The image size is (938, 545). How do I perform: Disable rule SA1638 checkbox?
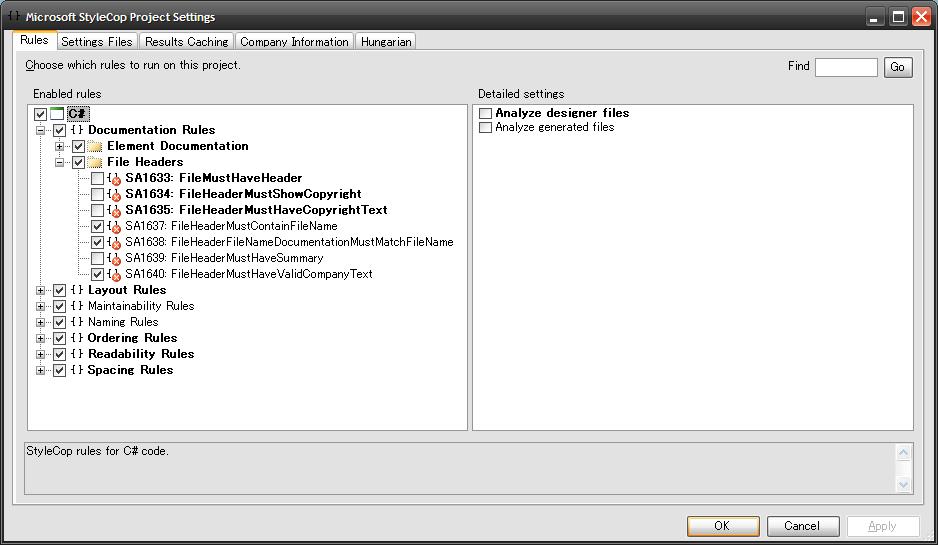tap(98, 242)
